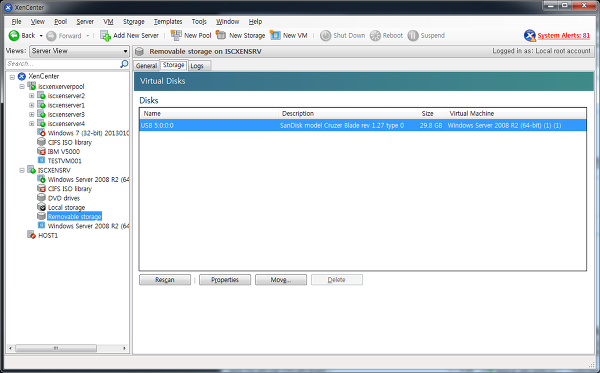The image size is (600, 373).
Task: Open the Templates menu
Action: pos(168,22)
